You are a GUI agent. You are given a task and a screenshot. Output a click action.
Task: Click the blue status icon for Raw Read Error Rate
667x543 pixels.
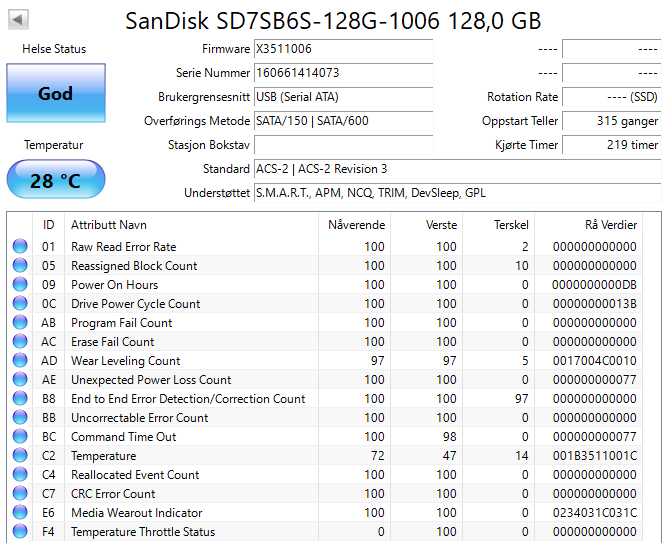[x=20, y=247]
